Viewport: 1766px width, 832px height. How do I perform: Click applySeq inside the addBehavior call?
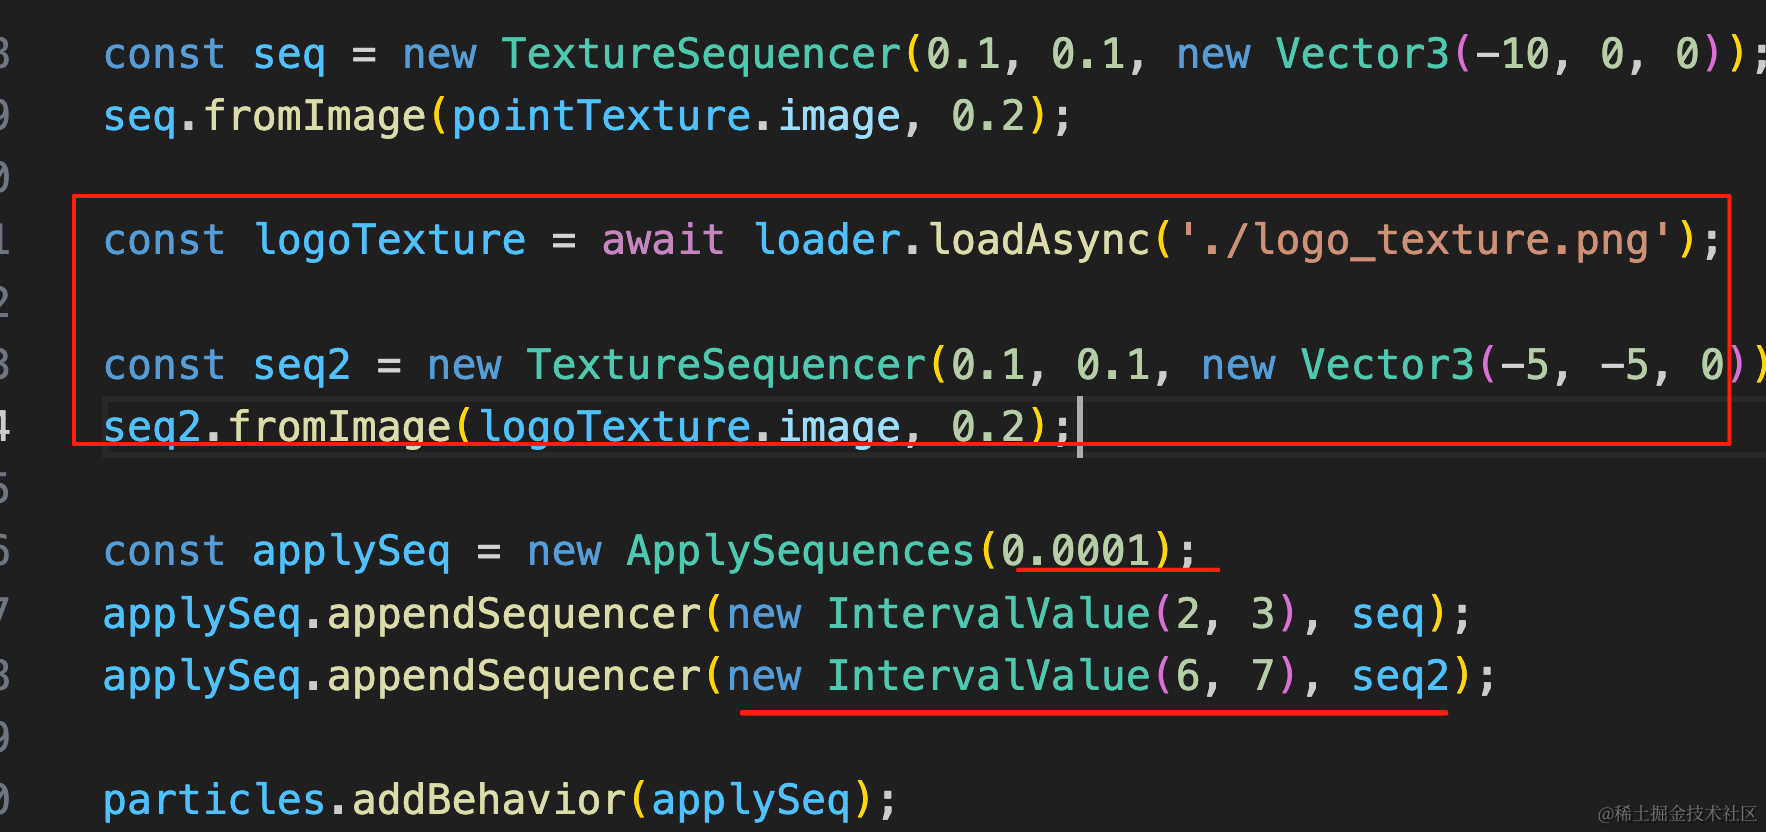point(750,801)
